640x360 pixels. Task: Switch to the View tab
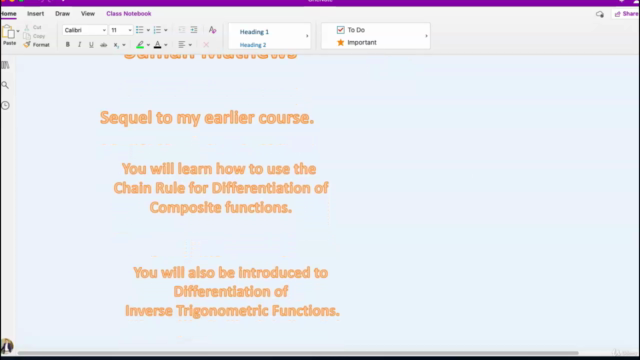88,13
